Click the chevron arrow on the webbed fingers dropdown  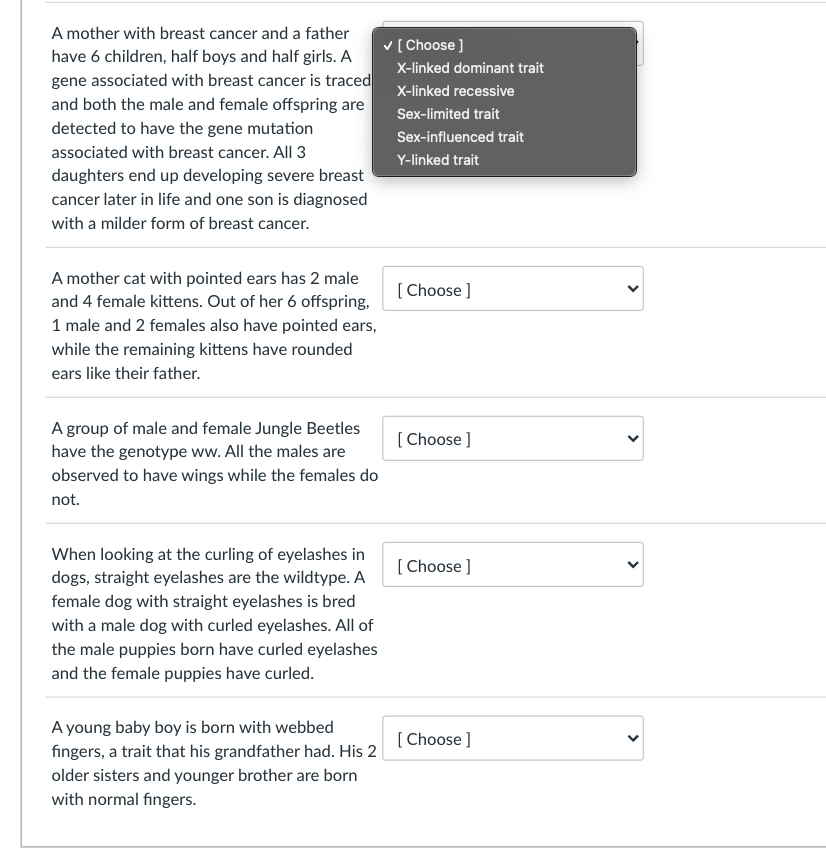point(633,738)
